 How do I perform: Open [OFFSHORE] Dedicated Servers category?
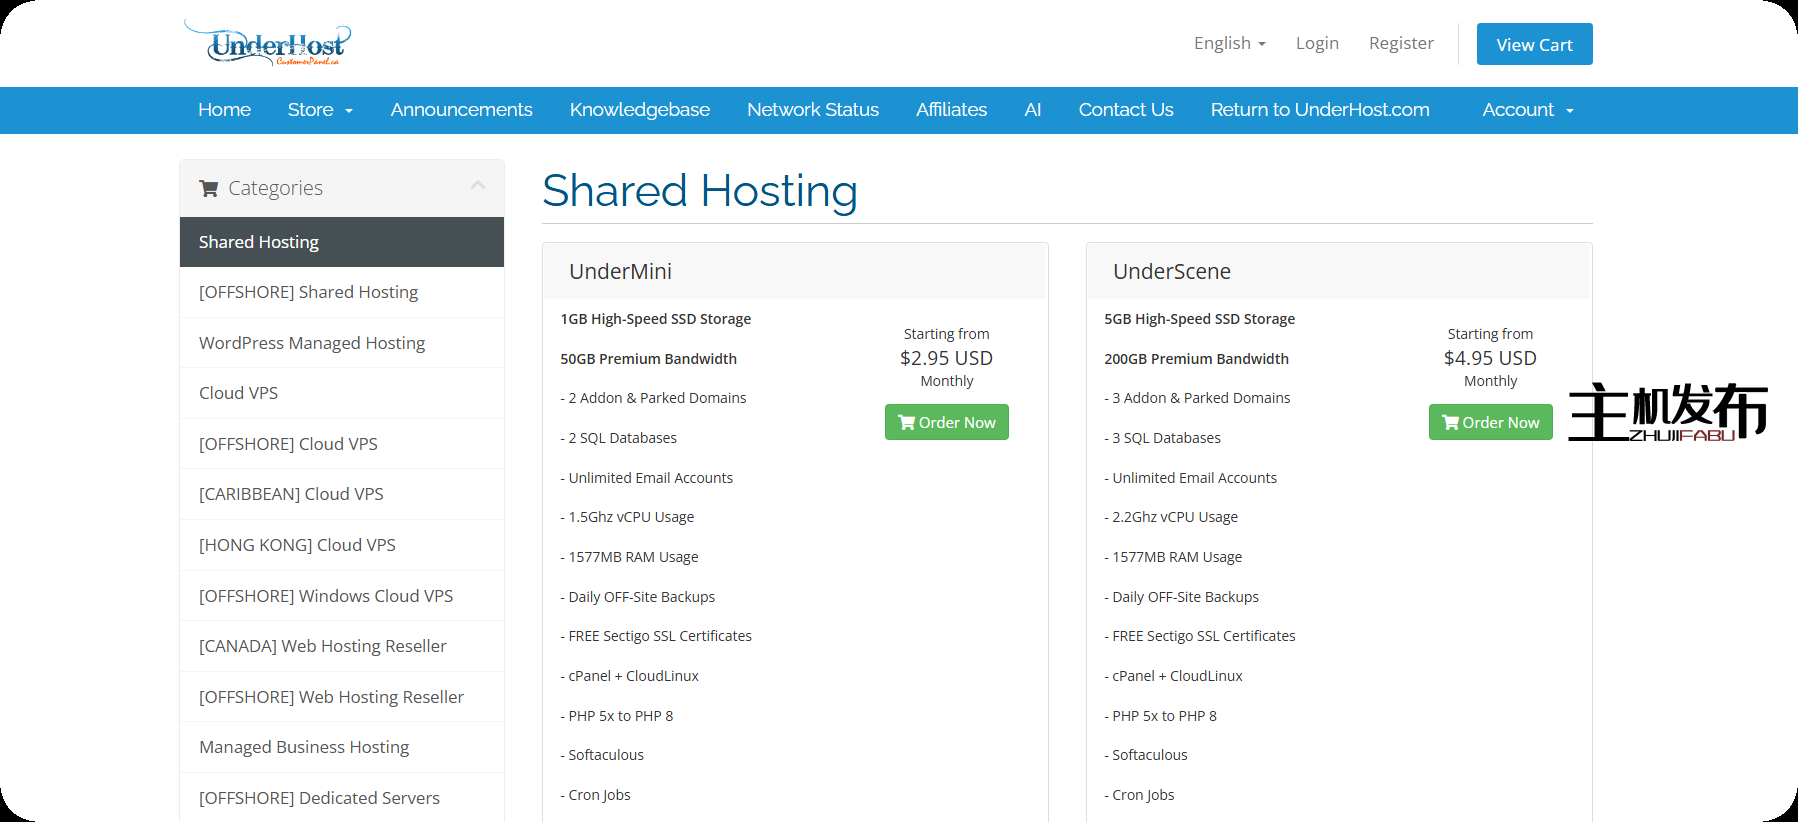[342, 798]
